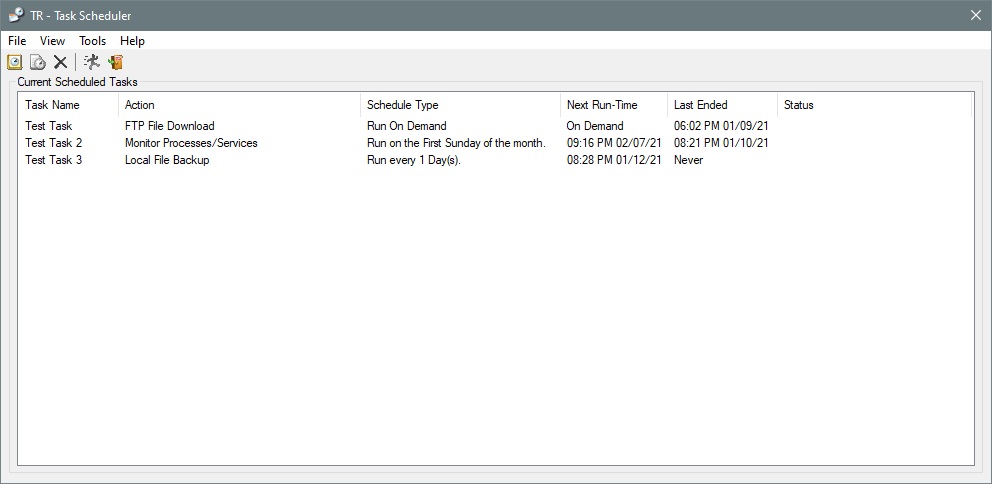Click the Never last ended cell

pos(688,160)
